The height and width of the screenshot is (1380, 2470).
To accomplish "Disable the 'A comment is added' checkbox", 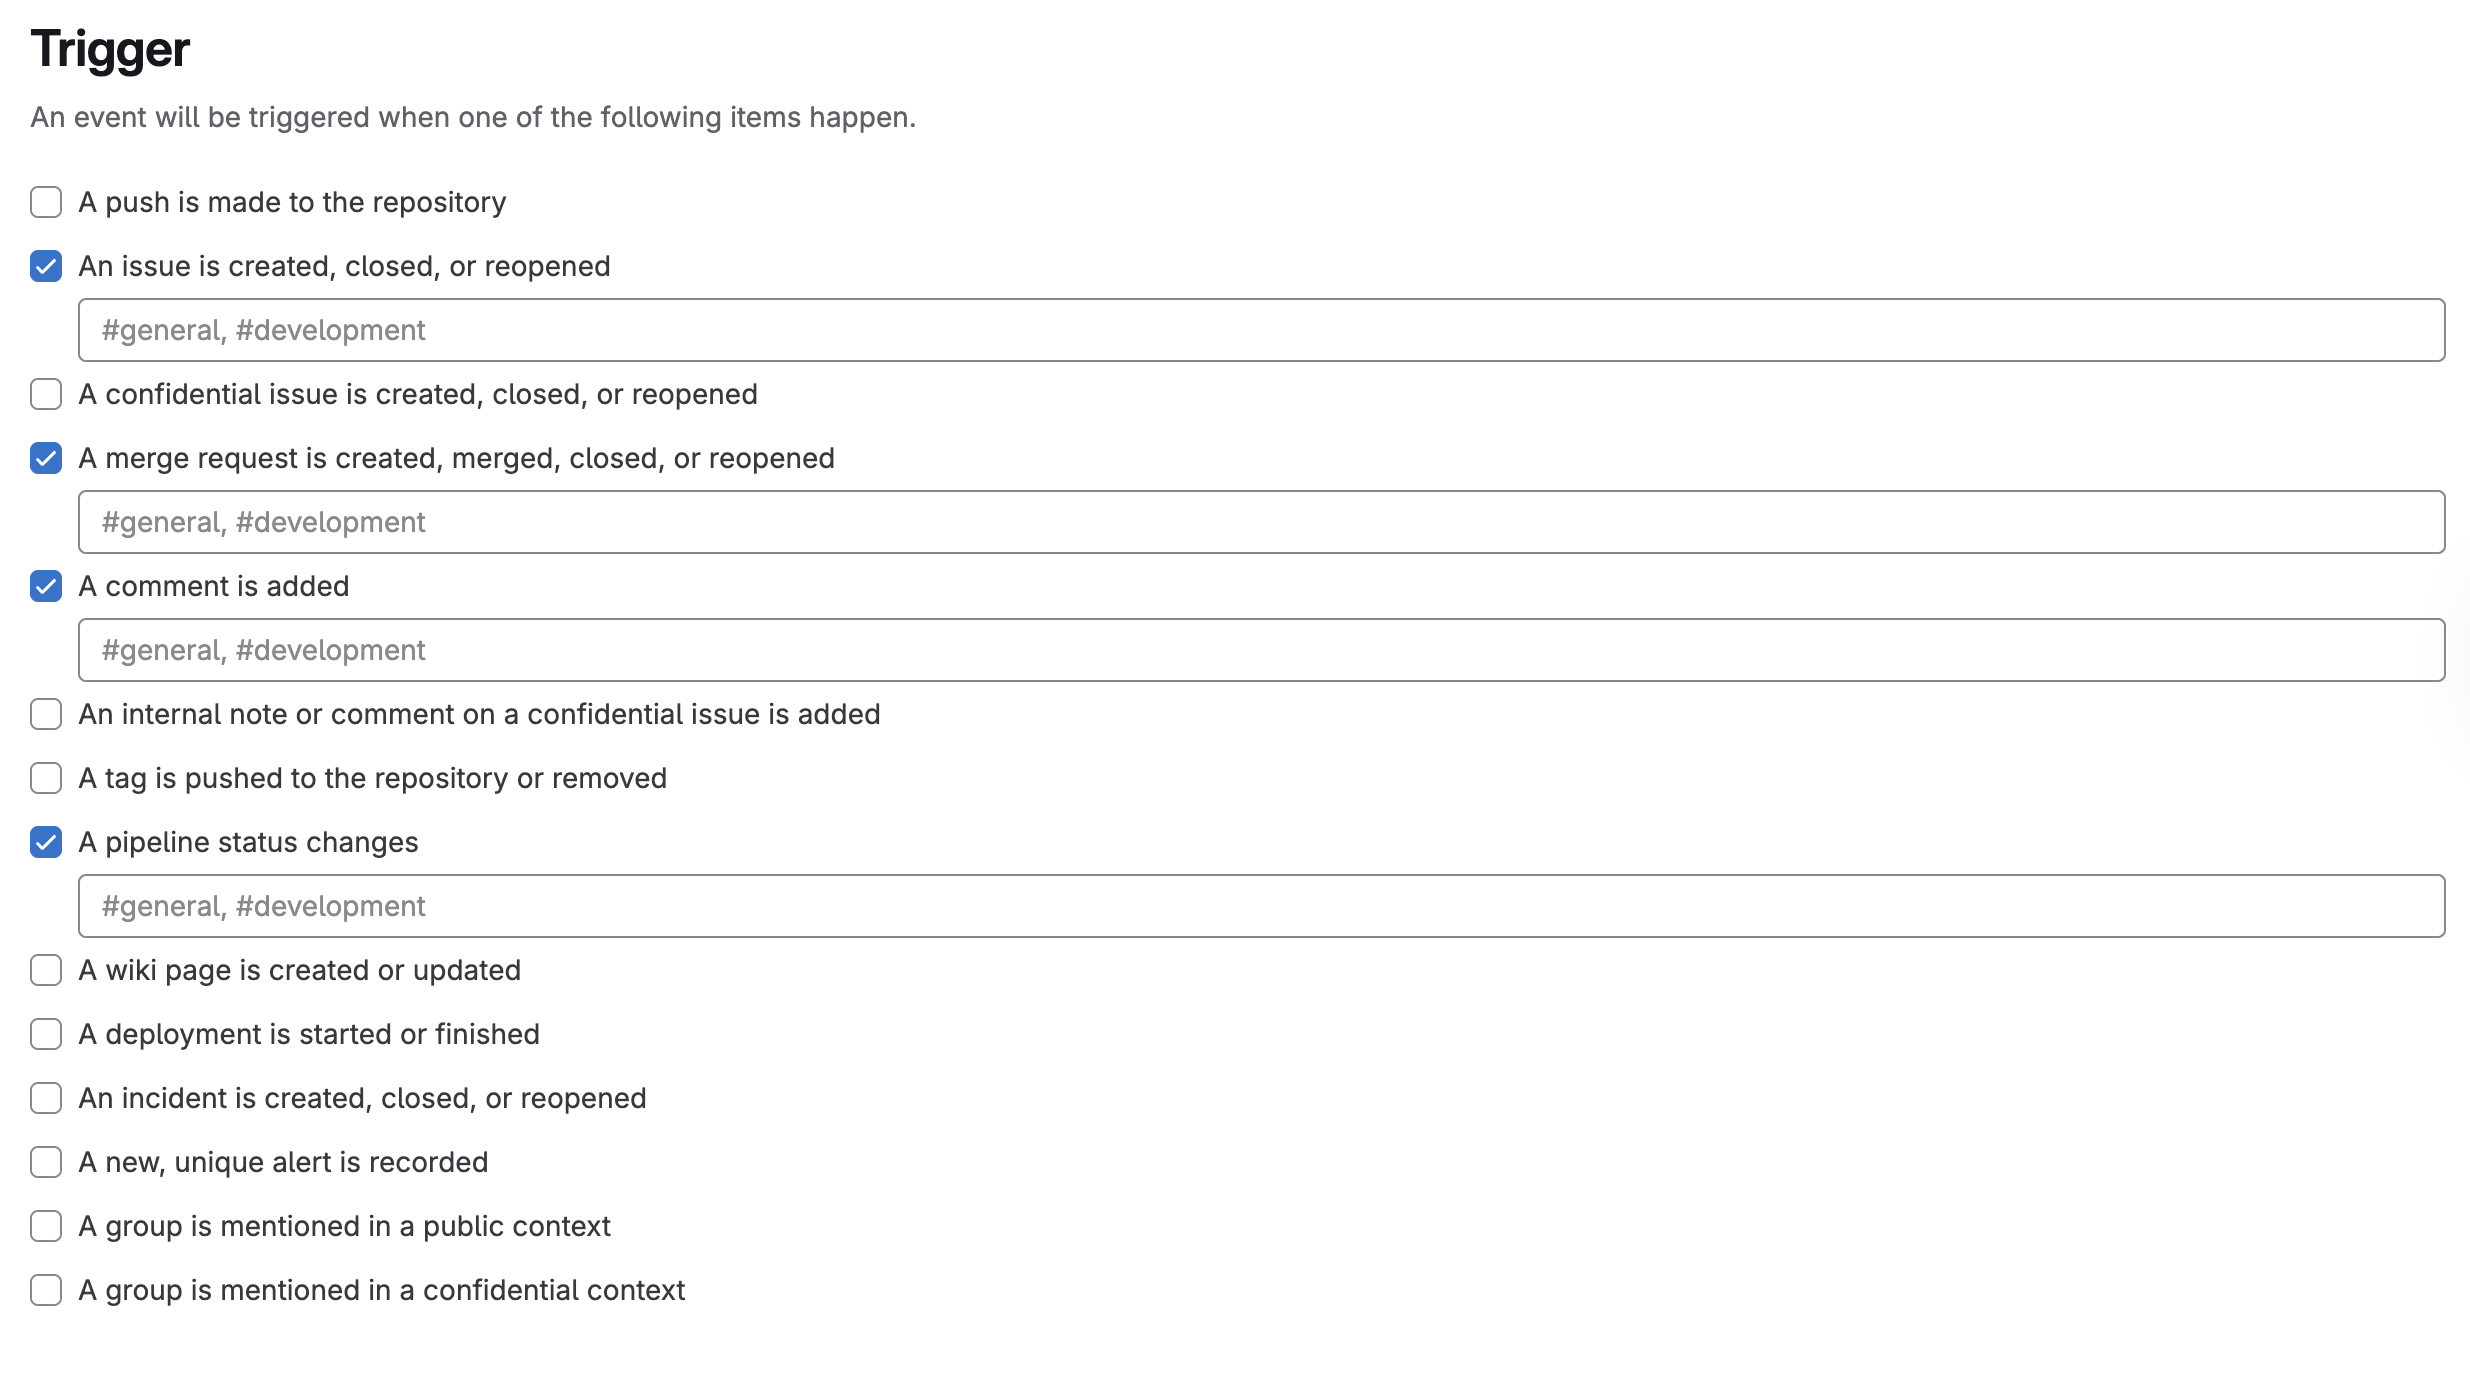I will 46,586.
